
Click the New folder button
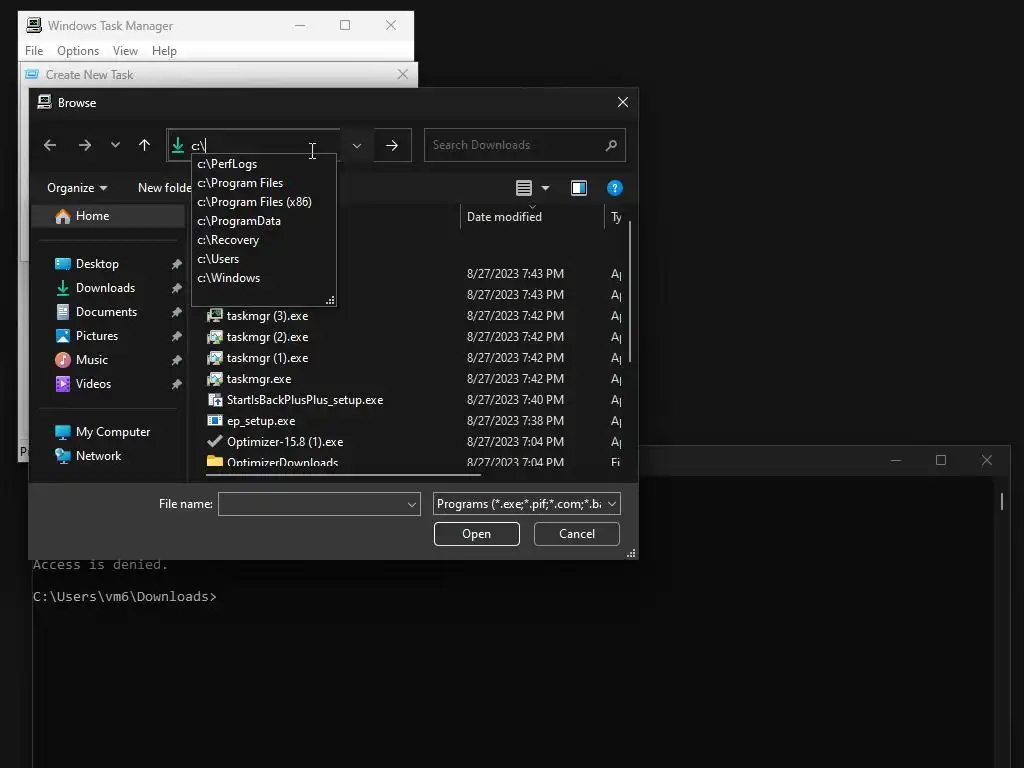(164, 188)
